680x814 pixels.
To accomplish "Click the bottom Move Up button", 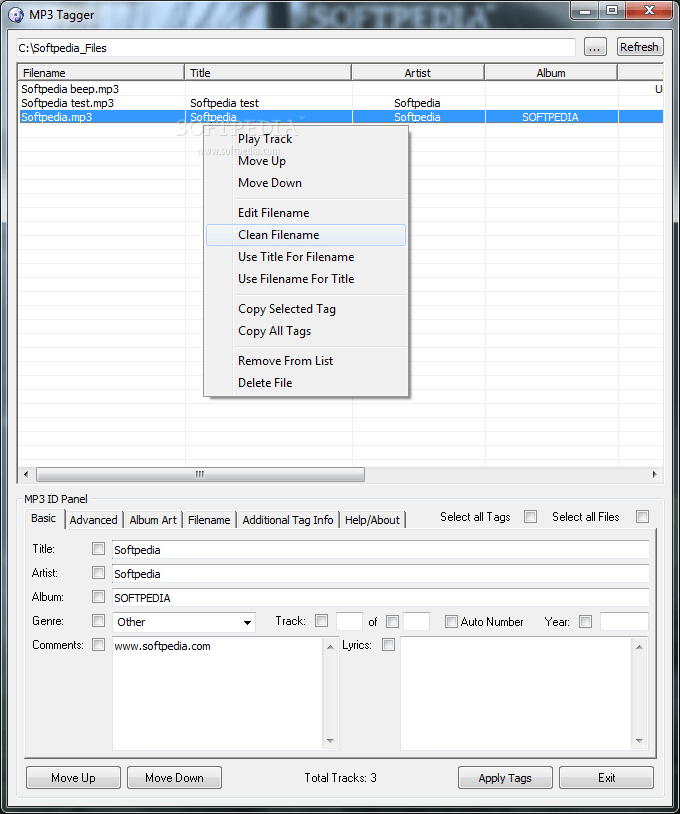I will pyautogui.click(x=73, y=778).
